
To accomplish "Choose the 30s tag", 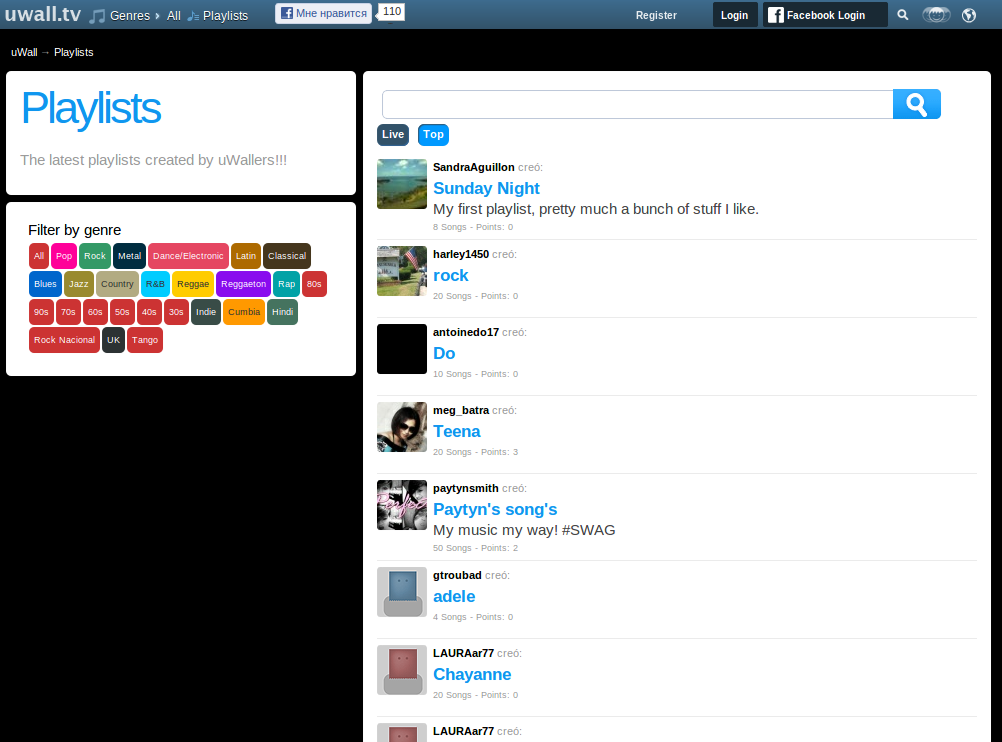I will point(176,312).
